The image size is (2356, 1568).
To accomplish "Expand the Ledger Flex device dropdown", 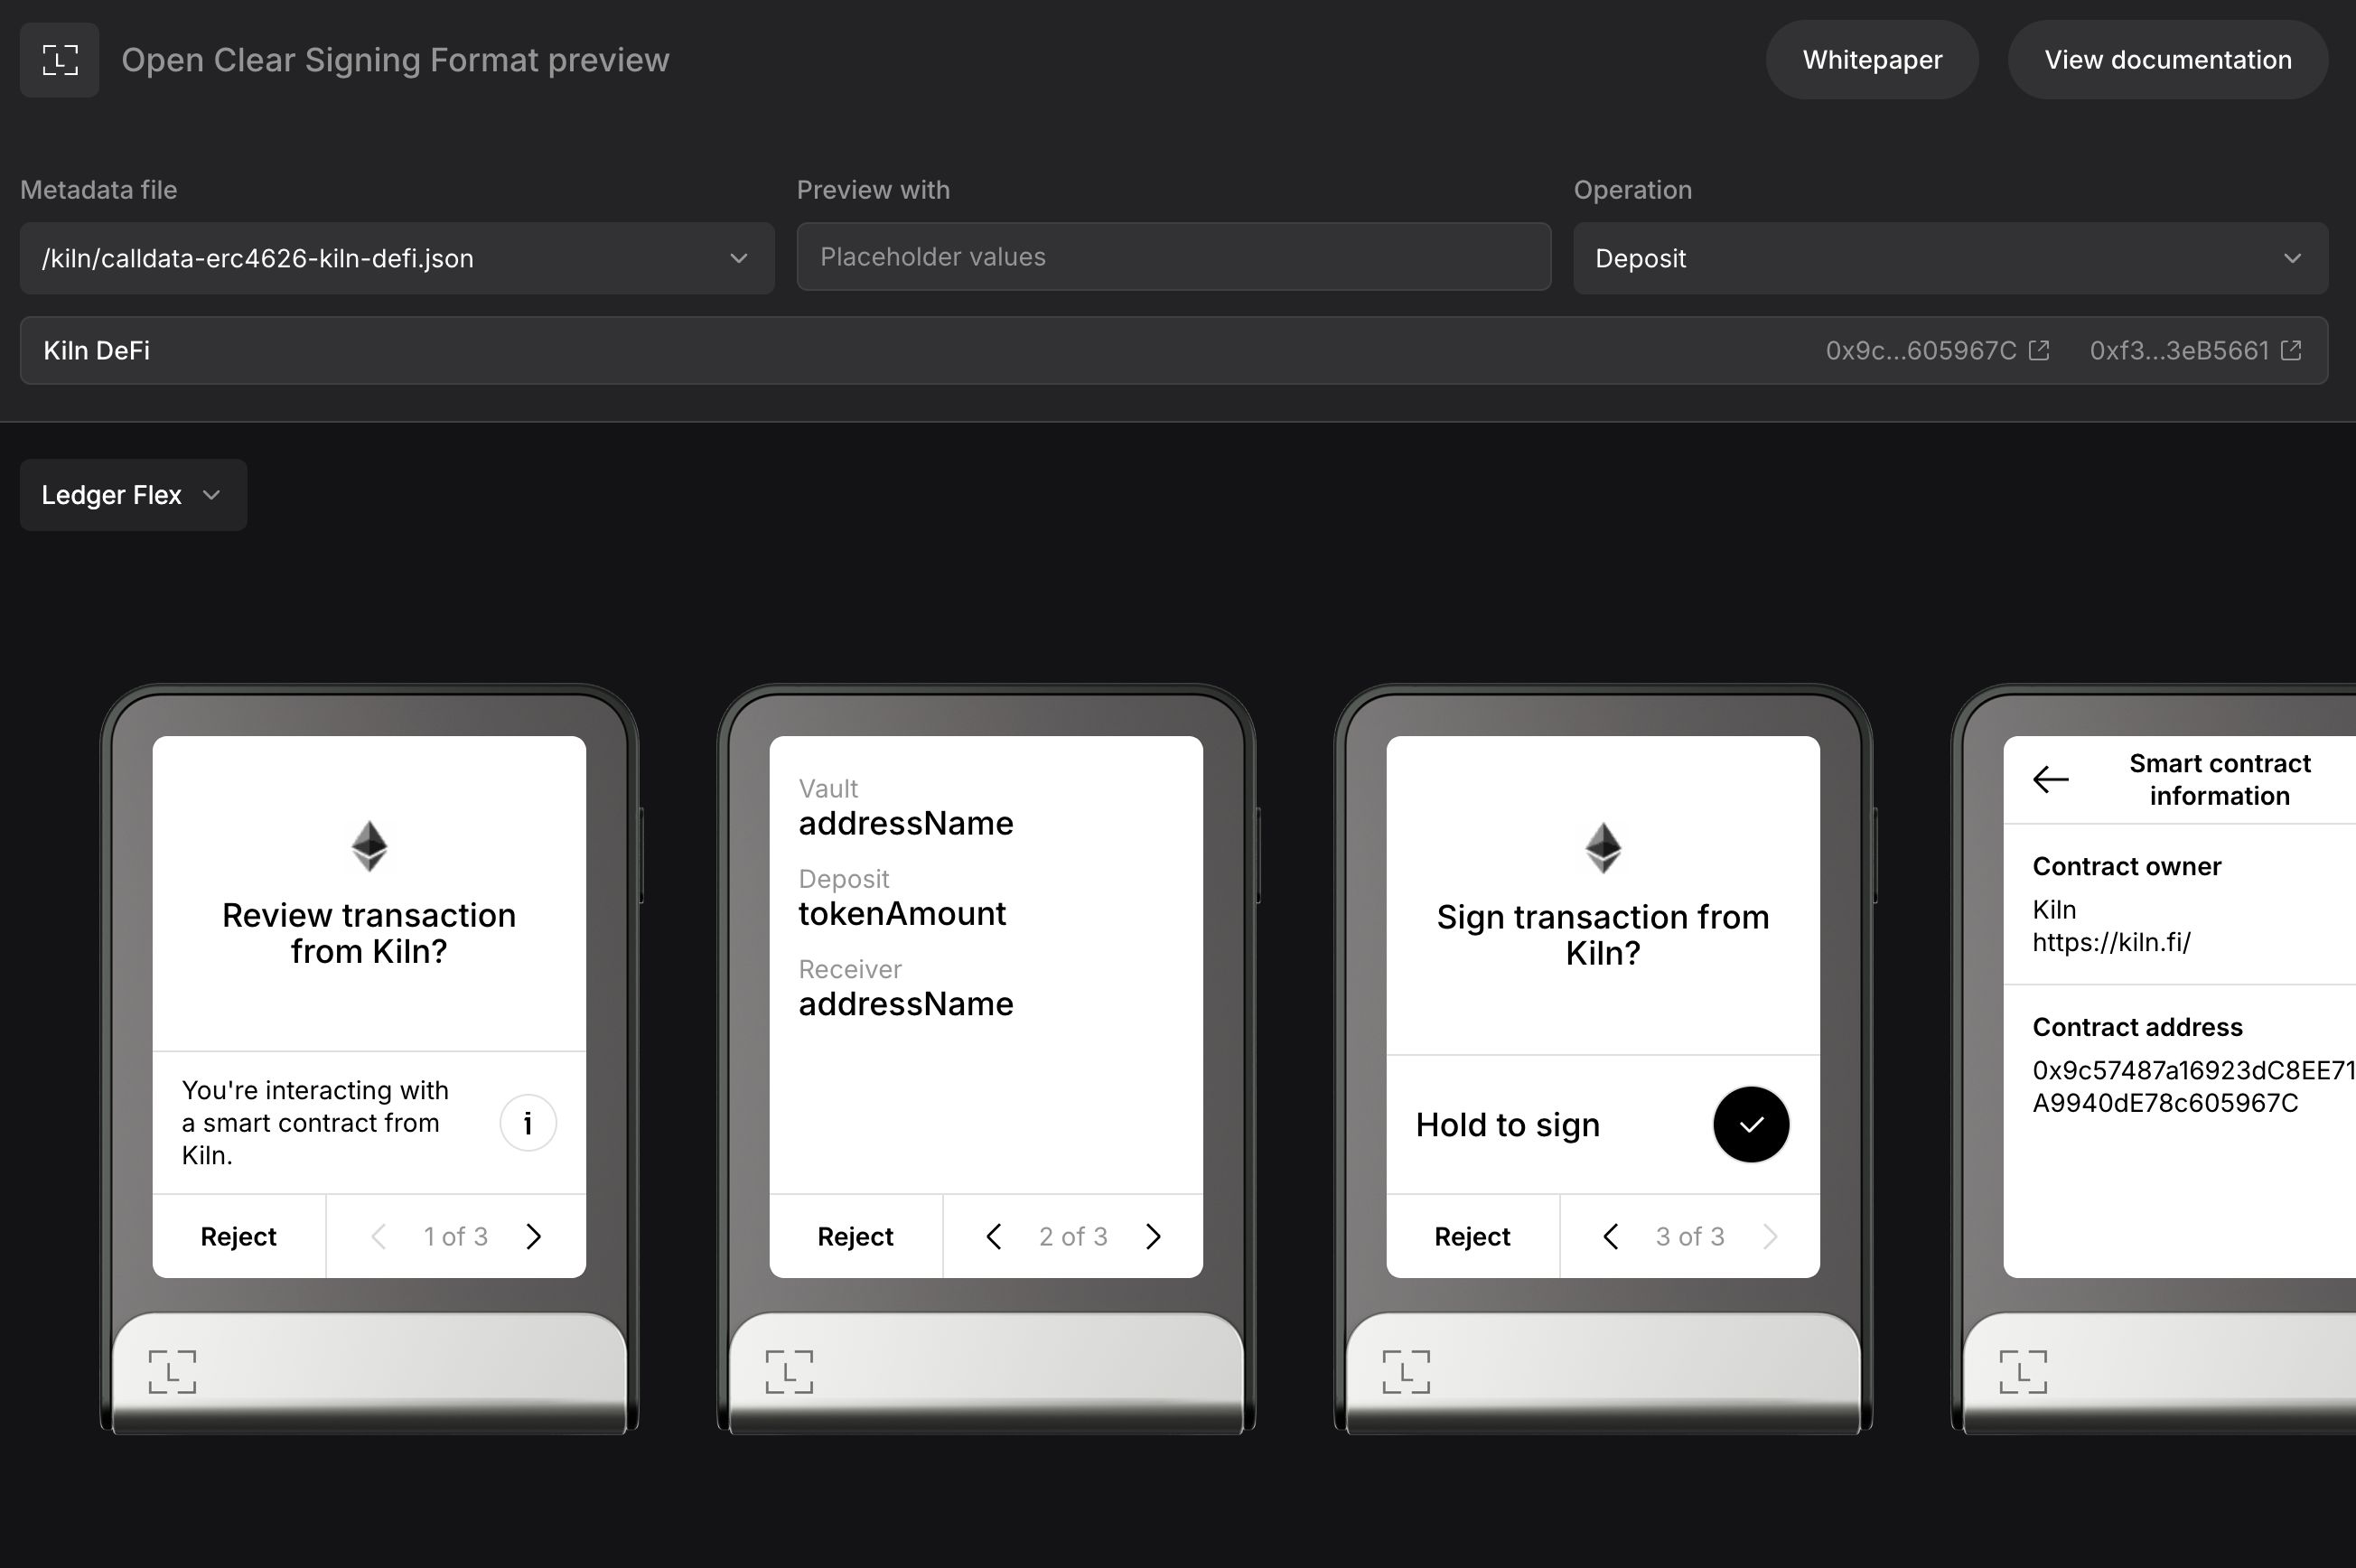I will [133, 493].
